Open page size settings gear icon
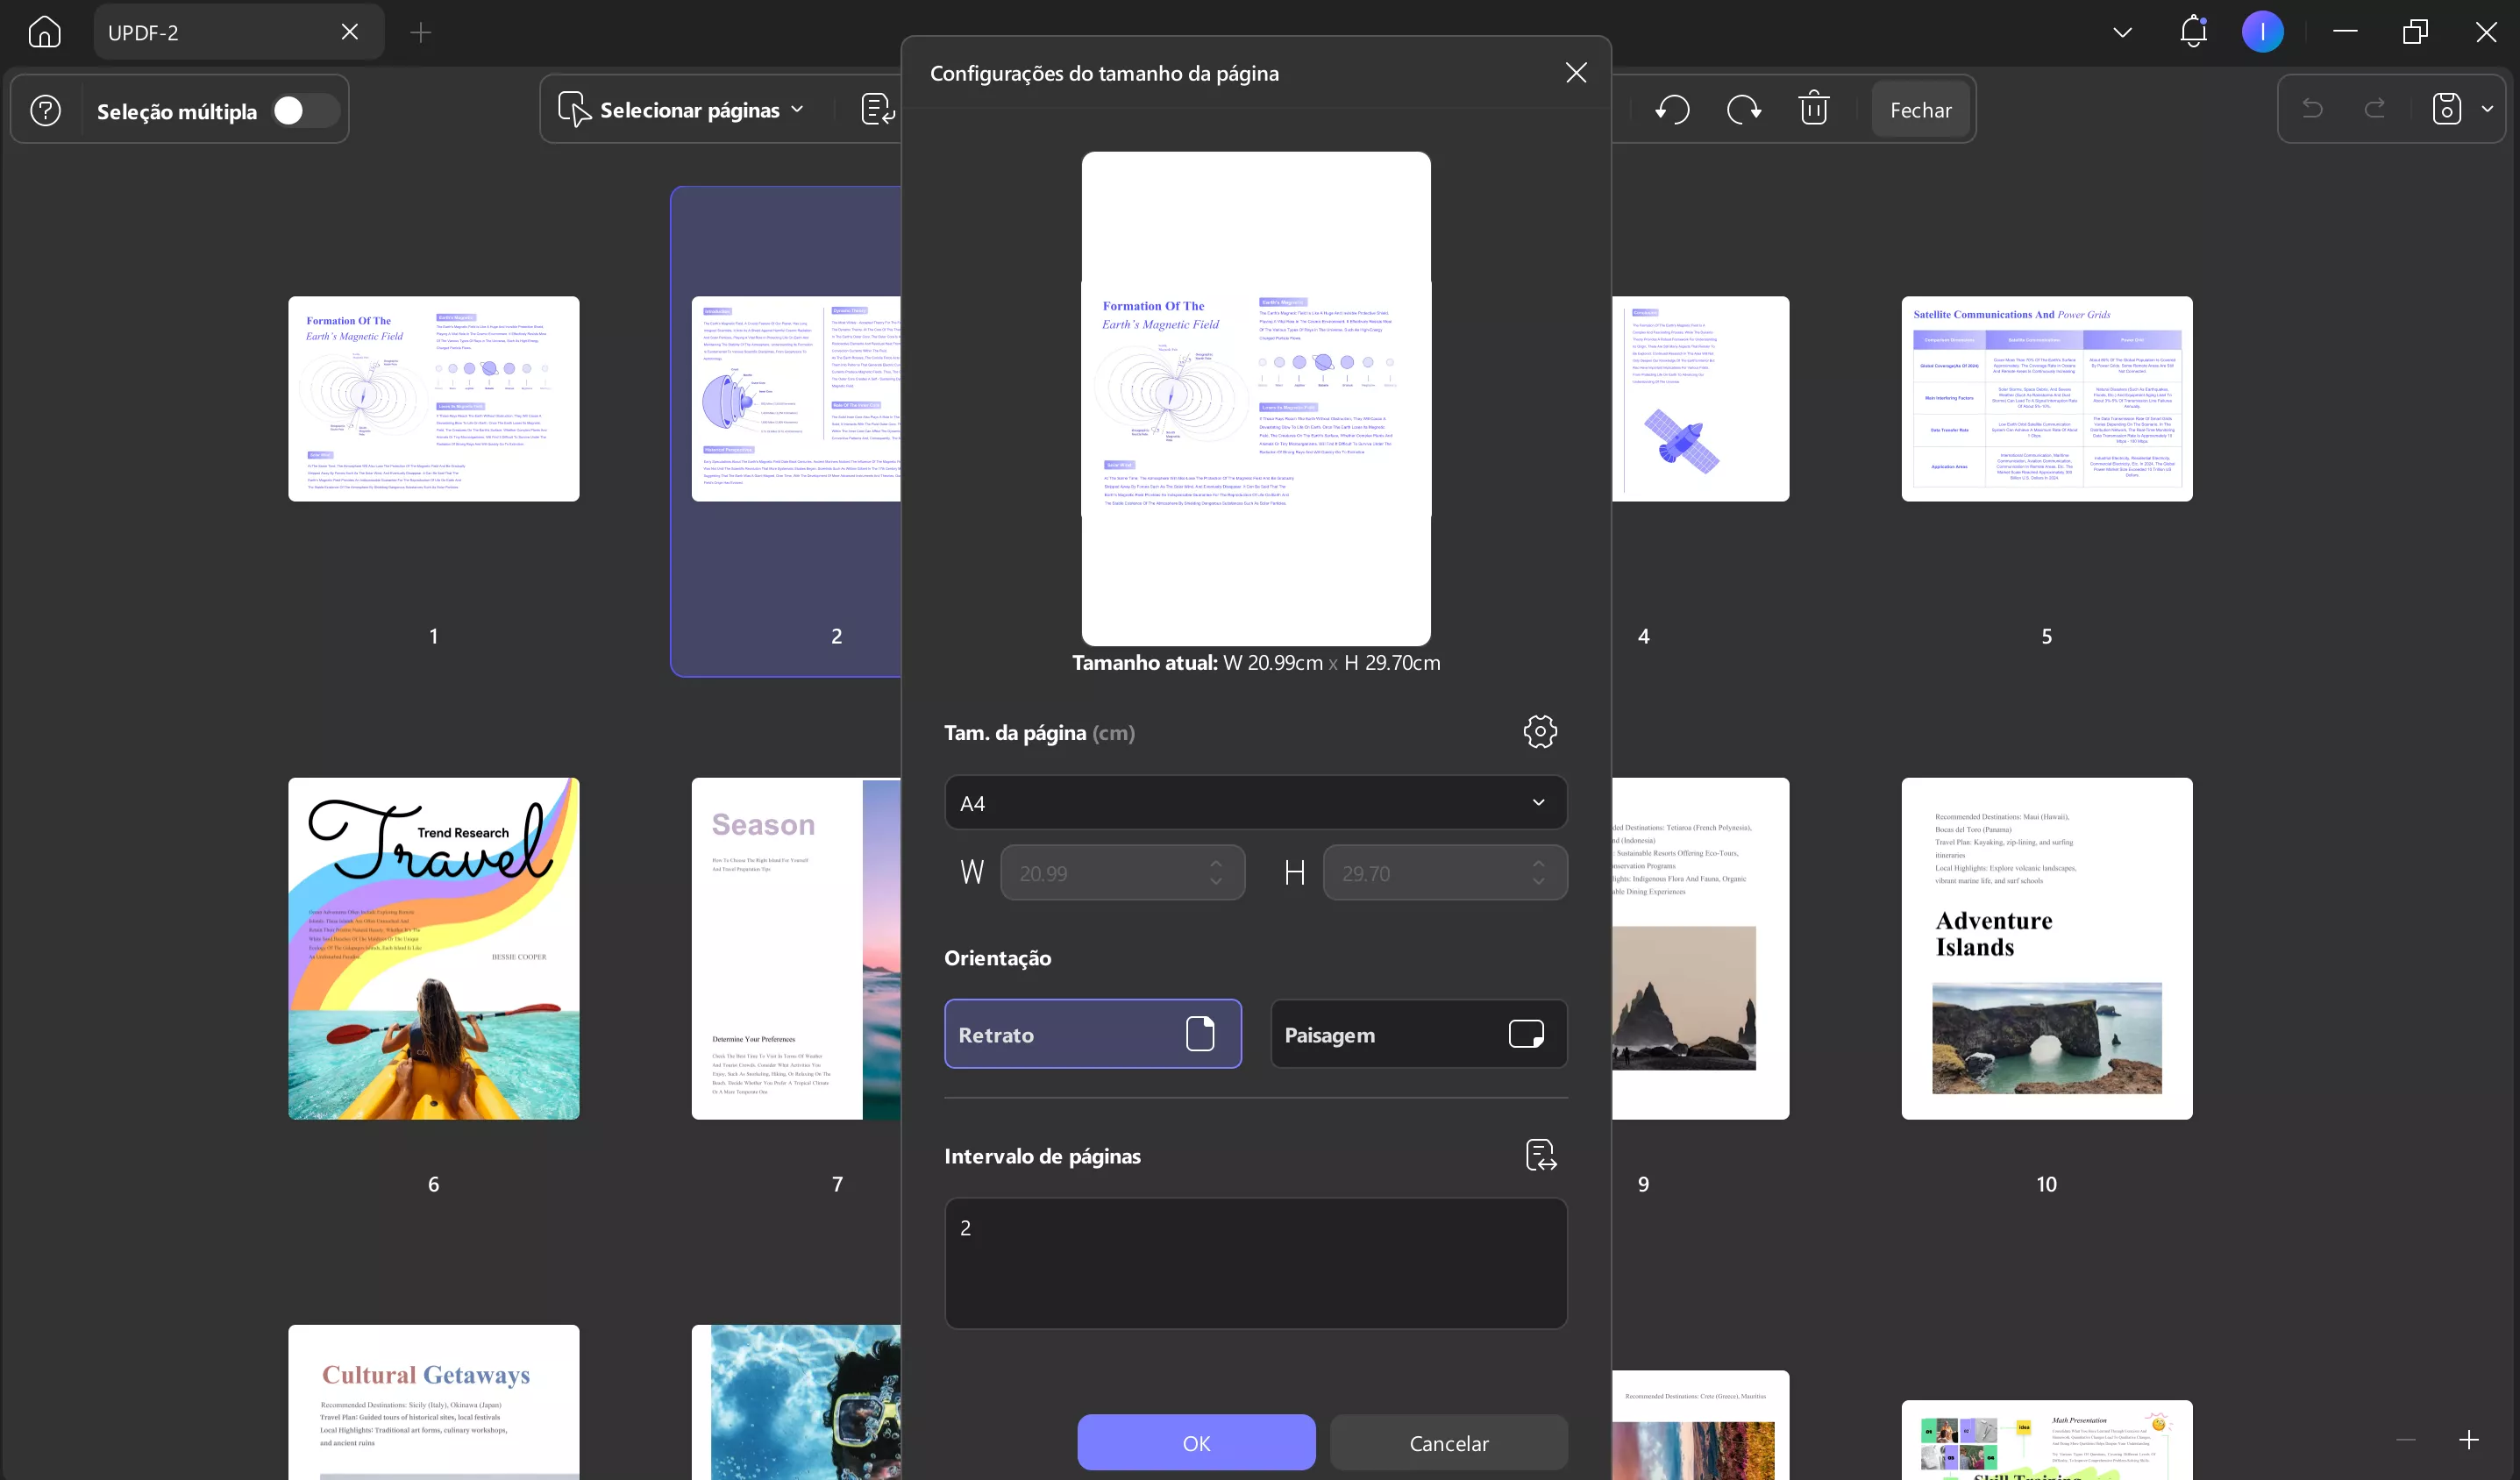 [1540, 732]
